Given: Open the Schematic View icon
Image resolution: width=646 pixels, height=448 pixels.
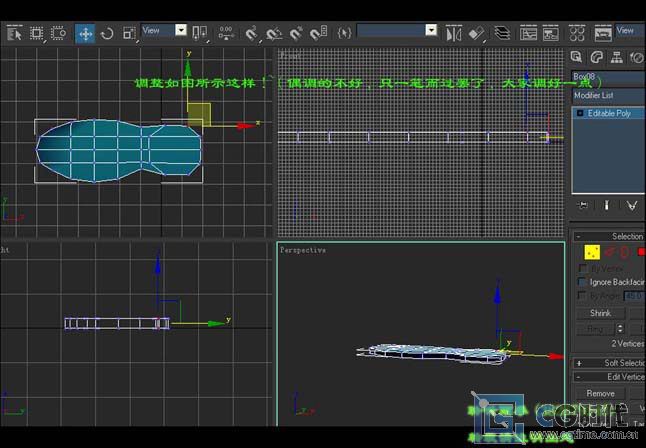Looking at the screenshot, I should [x=550, y=33].
